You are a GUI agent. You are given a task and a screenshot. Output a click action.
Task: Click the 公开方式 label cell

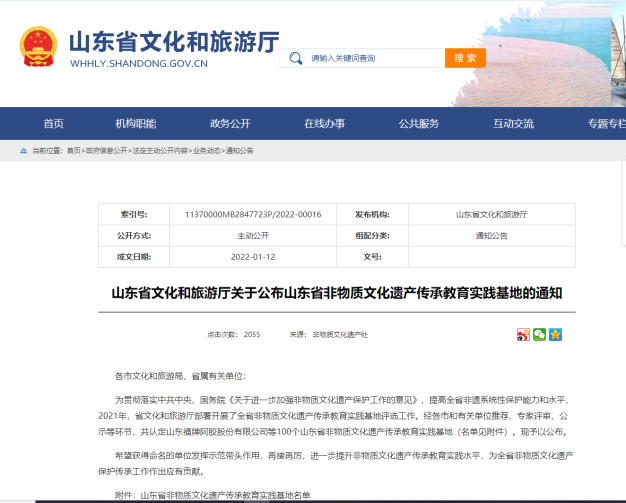click(134, 236)
